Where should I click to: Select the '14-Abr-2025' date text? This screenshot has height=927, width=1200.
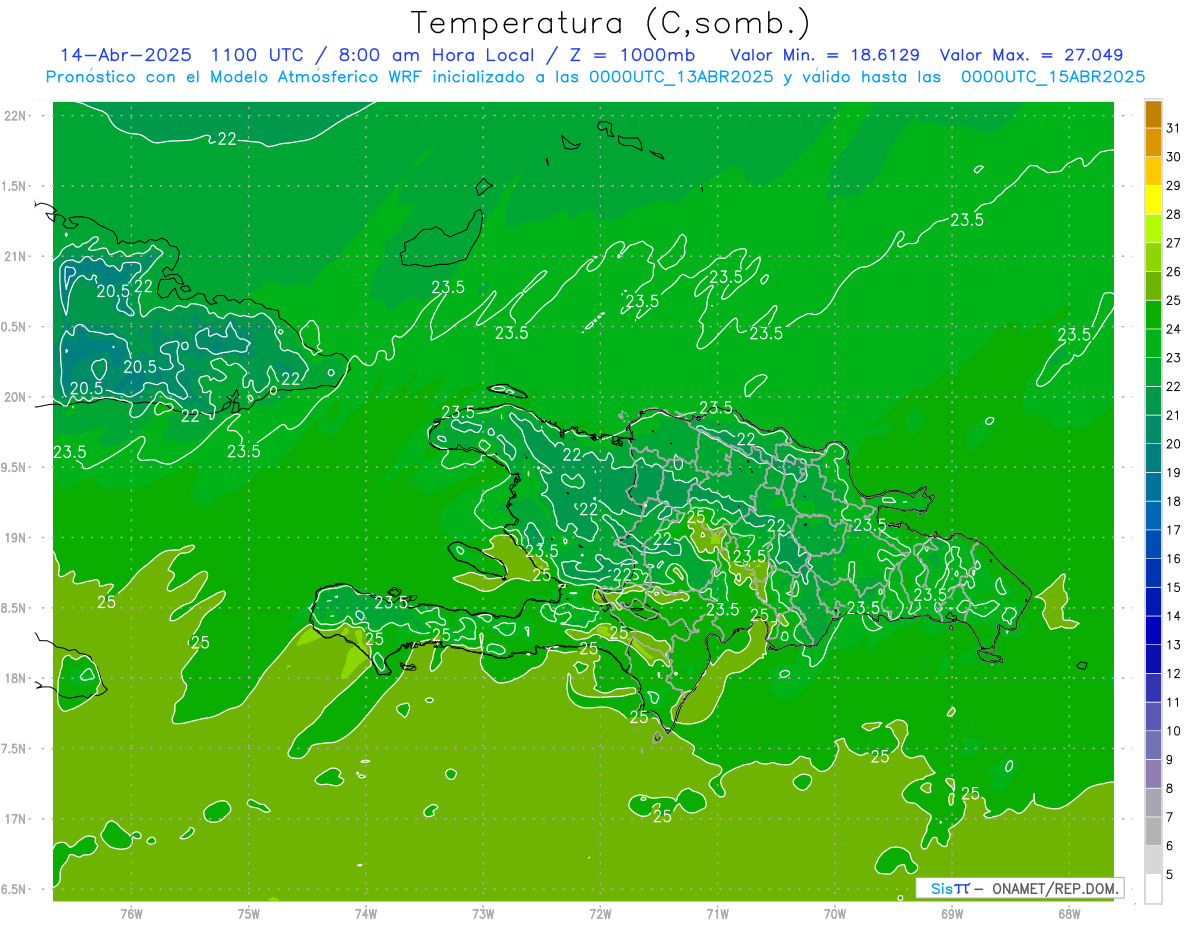click(126, 55)
